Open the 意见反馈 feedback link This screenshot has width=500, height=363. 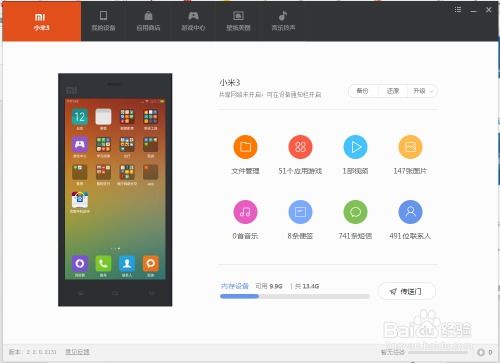click(77, 352)
